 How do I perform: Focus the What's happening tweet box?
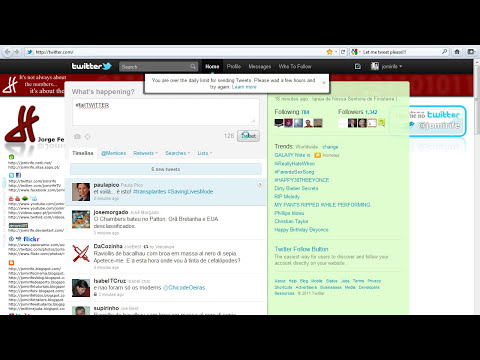click(x=166, y=112)
